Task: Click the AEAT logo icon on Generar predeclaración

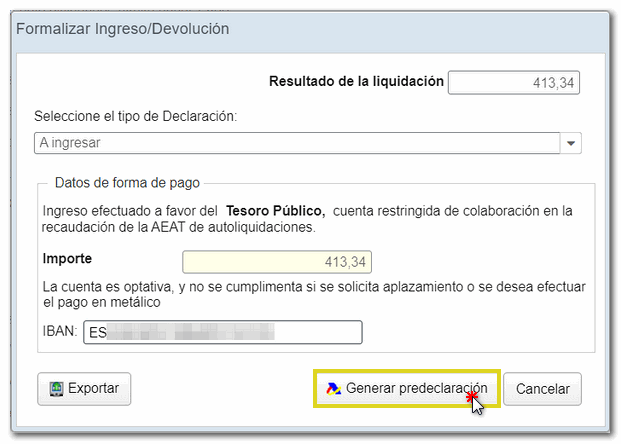Action: (333, 388)
